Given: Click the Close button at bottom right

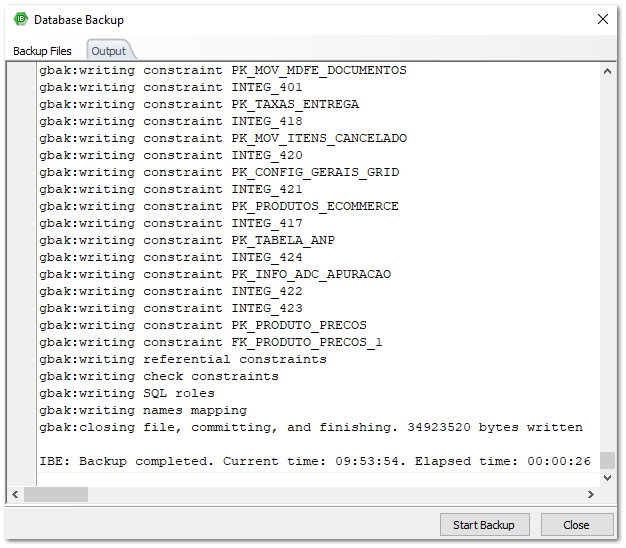Looking at the screenshot, I should point(576,525).
